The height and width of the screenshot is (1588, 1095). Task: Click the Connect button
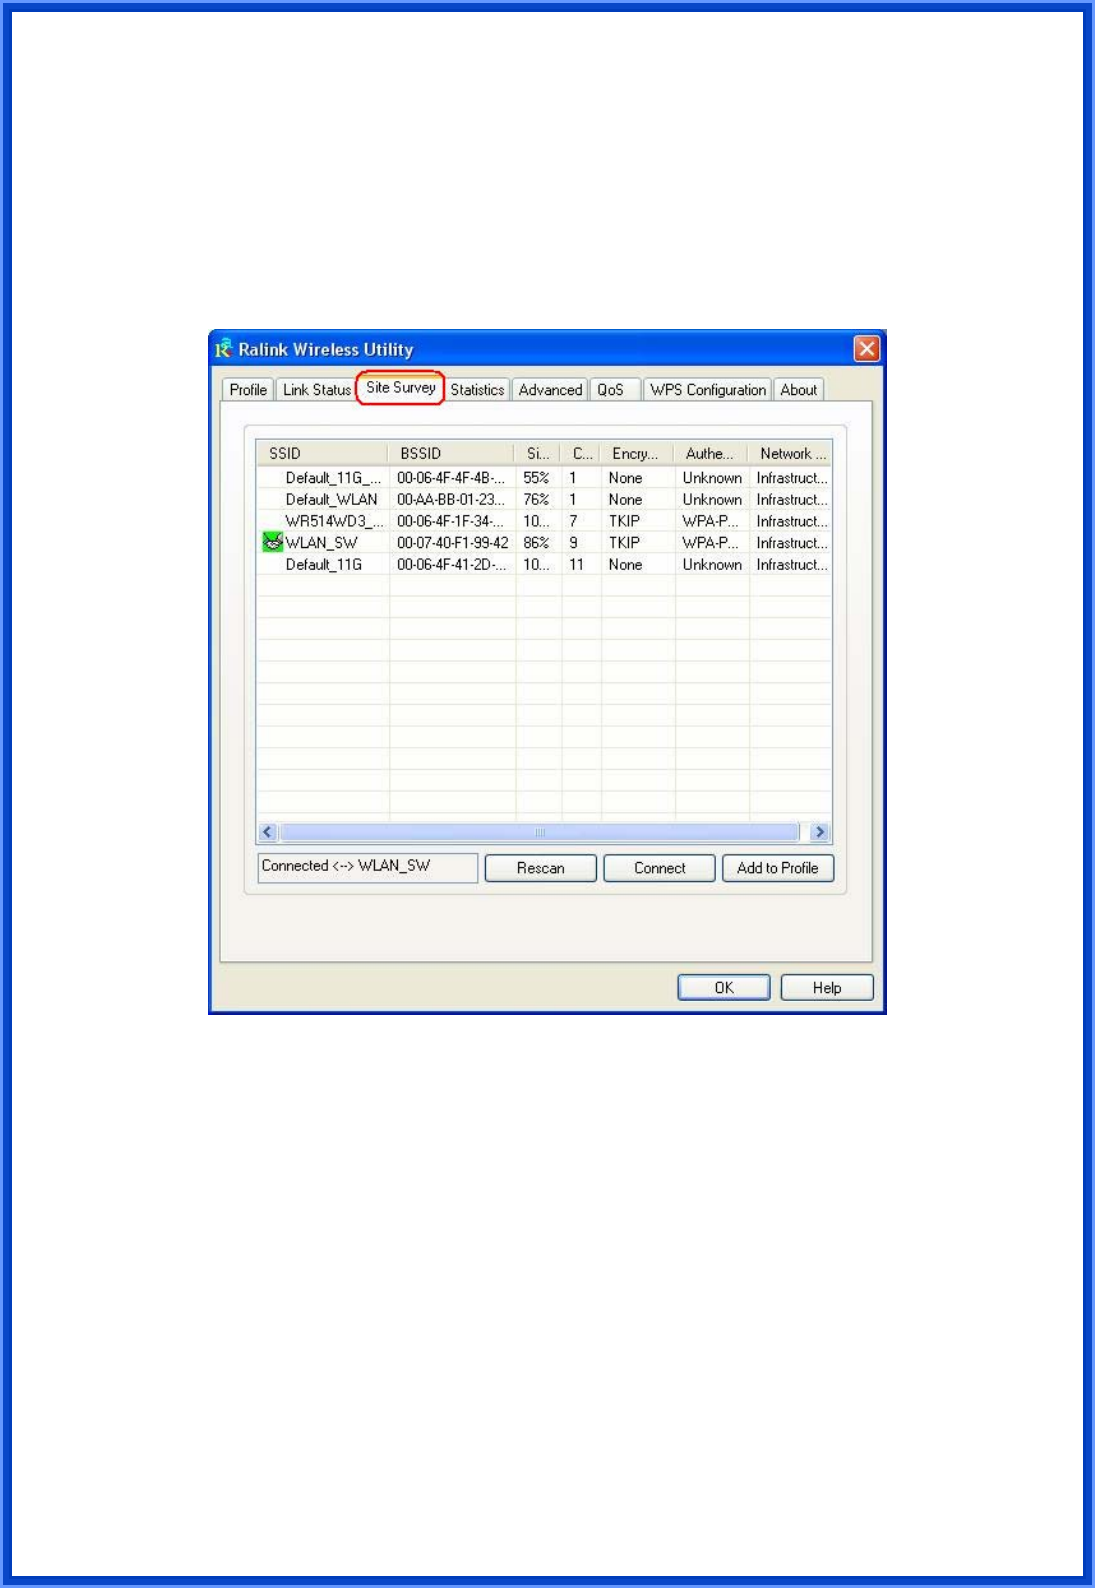point(659,868)
